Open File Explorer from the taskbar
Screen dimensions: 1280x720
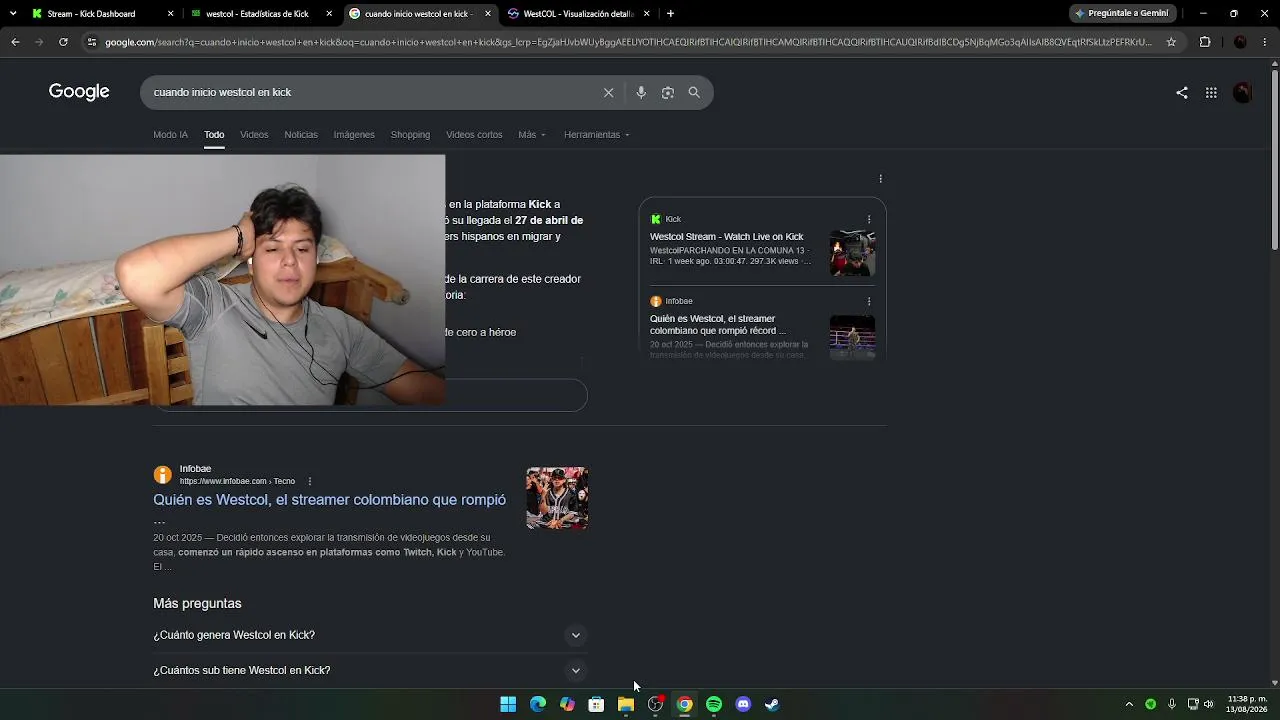pos(626,704)
